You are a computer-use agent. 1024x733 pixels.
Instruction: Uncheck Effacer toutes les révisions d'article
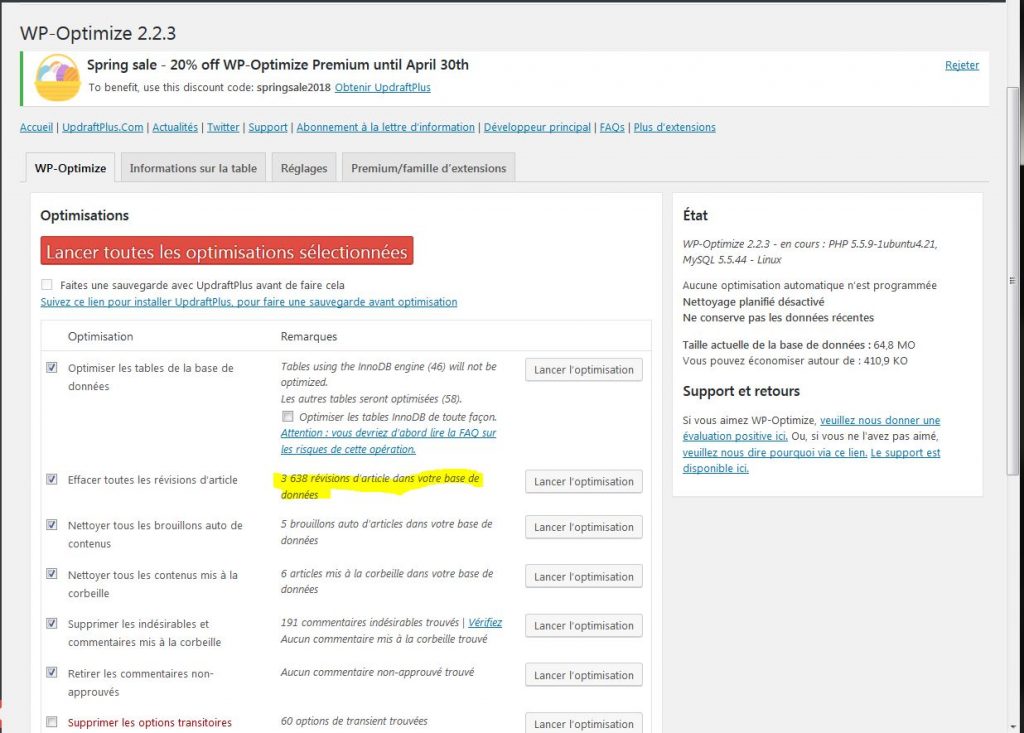pyautogui.click(x=52, y=479)
